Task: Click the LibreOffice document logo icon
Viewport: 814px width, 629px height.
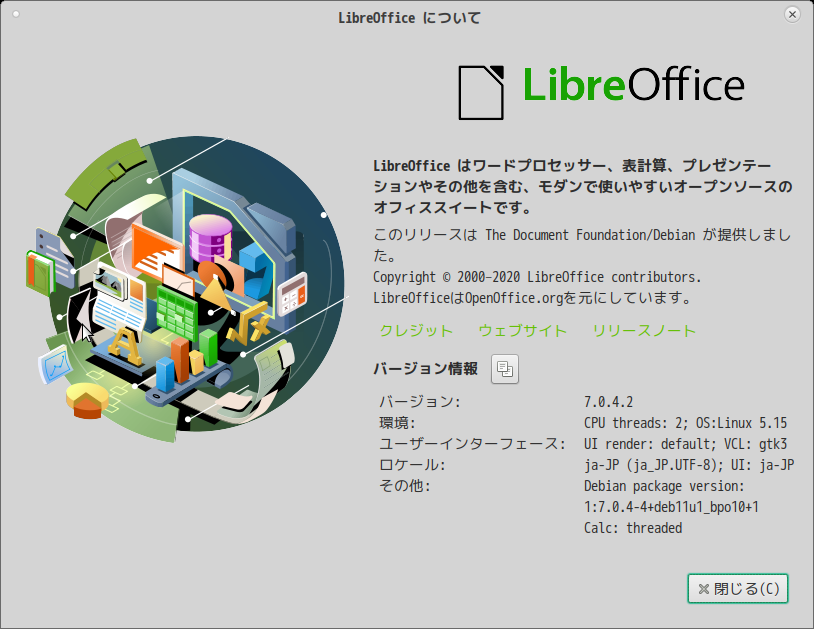Action: (481, 92)
